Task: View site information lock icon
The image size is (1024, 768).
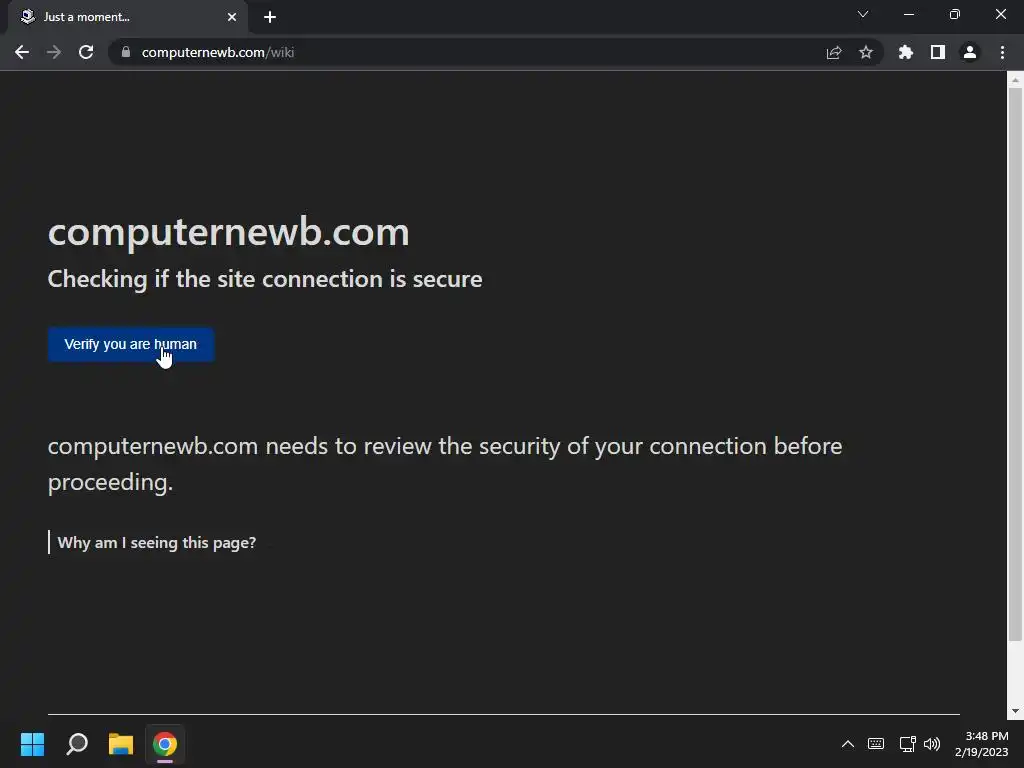Action: pyautogui.click(x=126, y=52)
